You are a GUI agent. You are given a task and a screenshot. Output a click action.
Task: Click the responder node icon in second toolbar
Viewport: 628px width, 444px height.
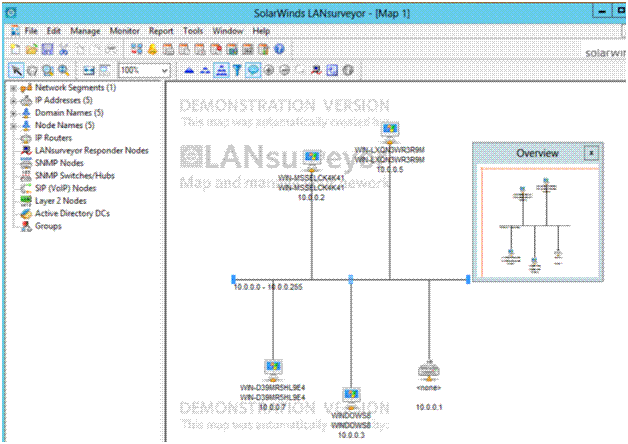coord(316,71)
